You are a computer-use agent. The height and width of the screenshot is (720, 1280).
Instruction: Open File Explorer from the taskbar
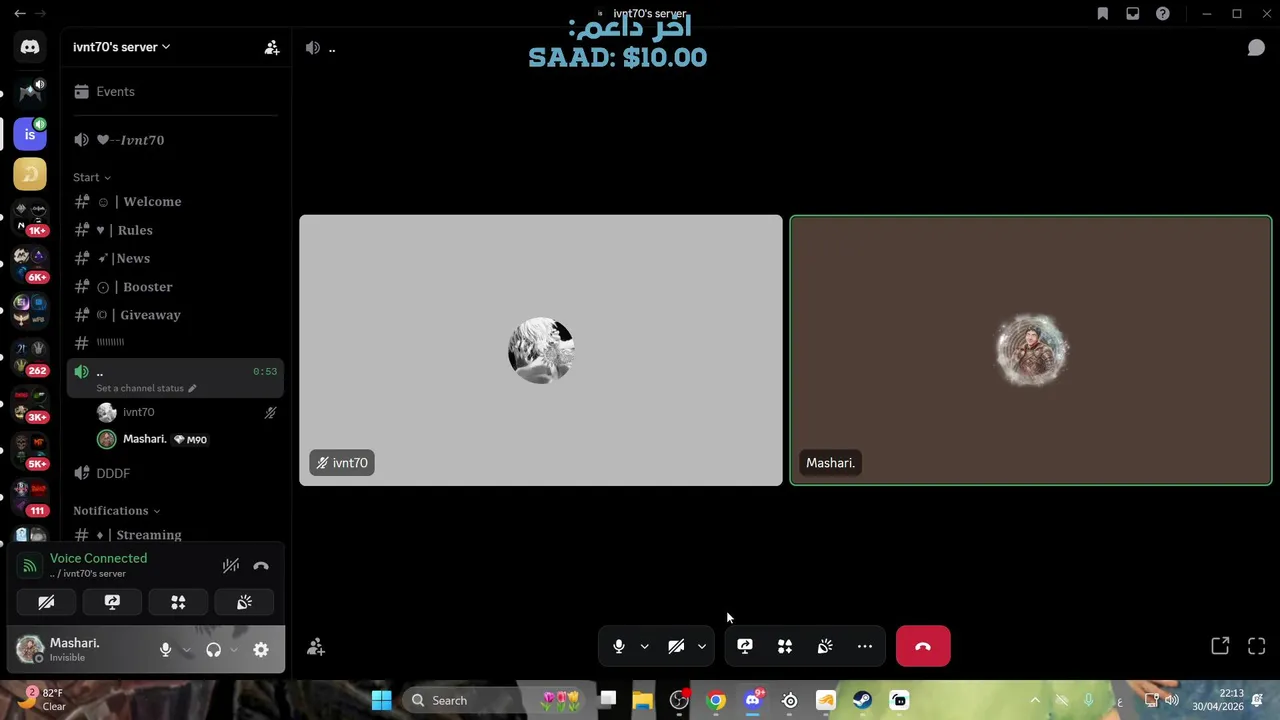pos(643,700)
